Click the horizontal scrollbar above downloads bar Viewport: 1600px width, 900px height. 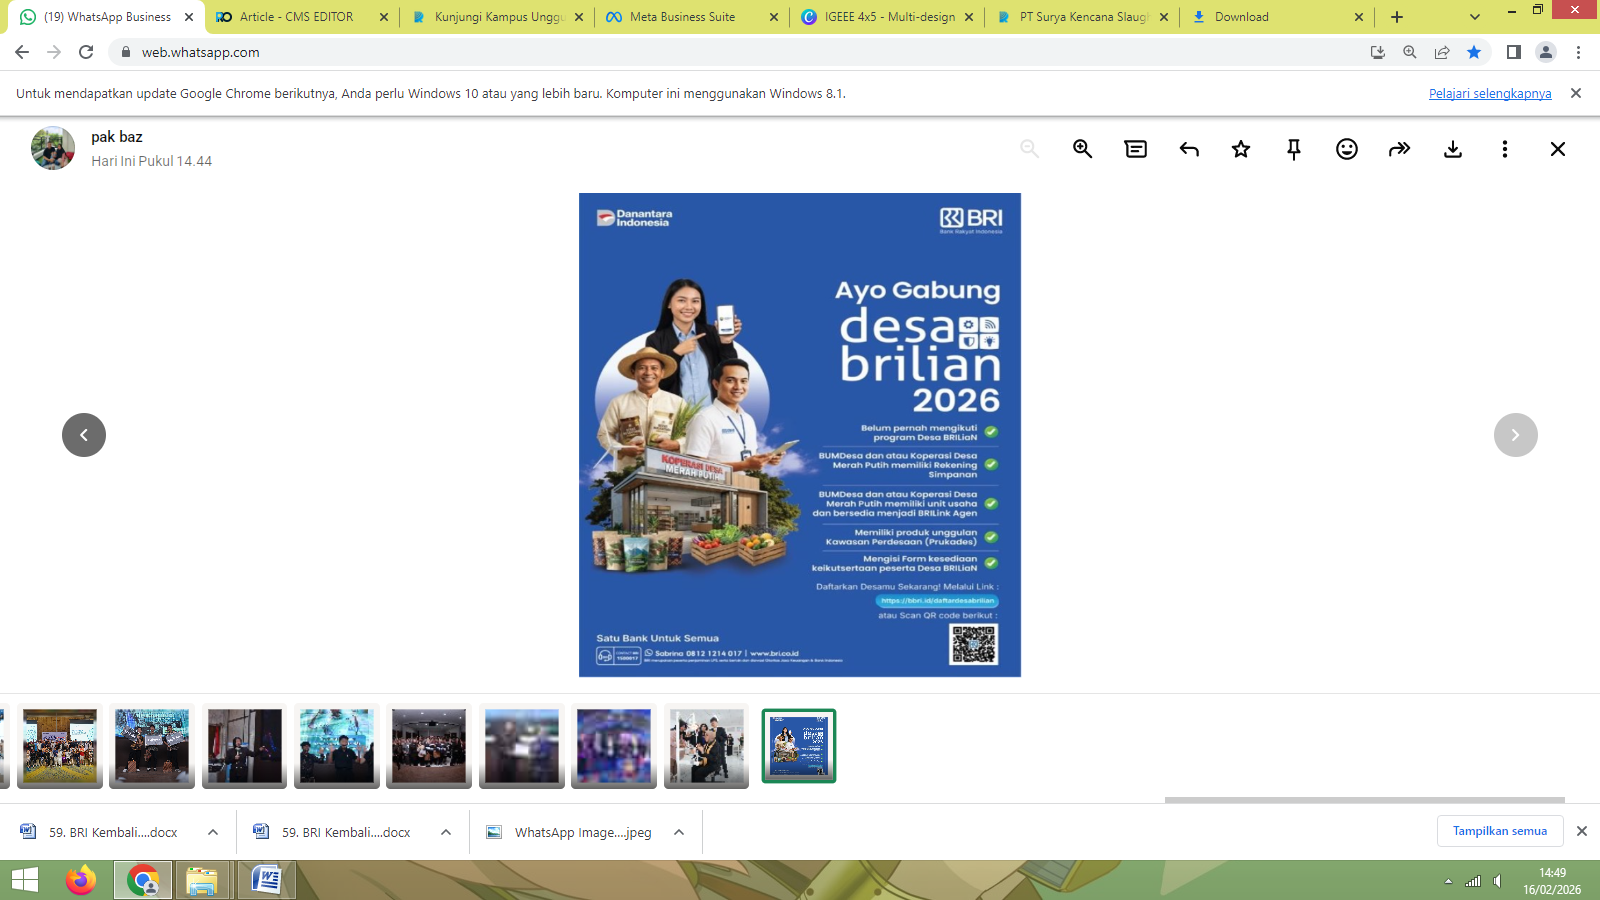coord(1364,800)
